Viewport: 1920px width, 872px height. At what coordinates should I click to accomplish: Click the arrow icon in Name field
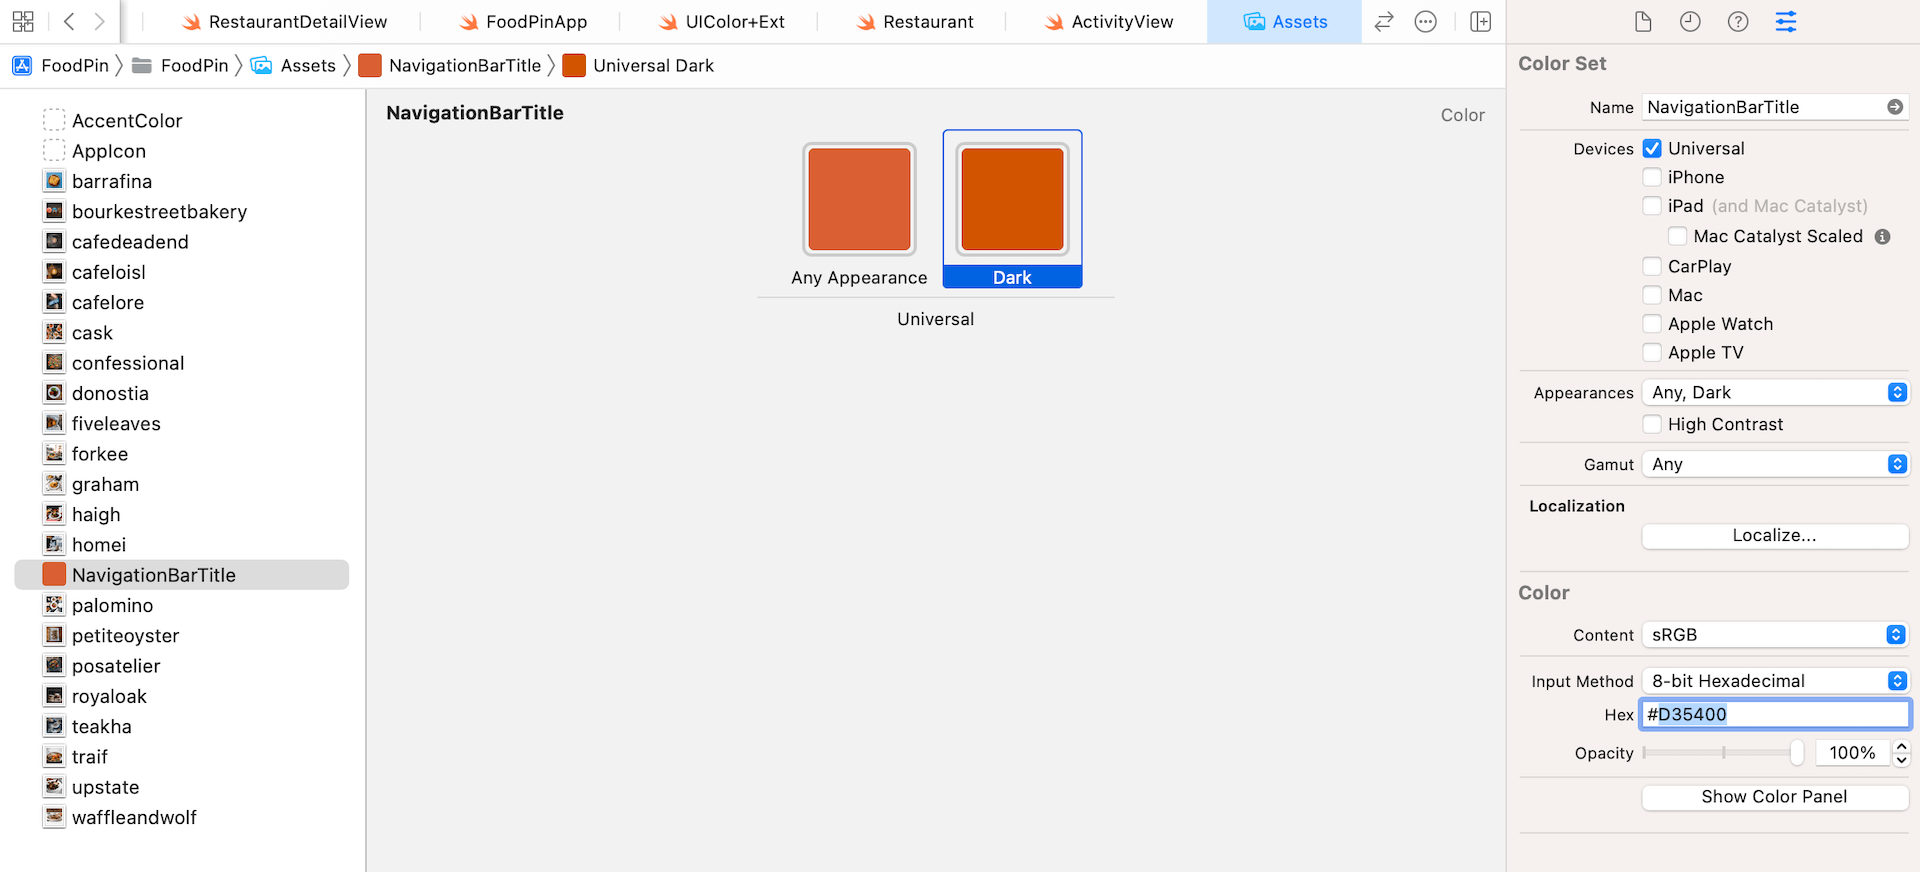point(1895,107)
